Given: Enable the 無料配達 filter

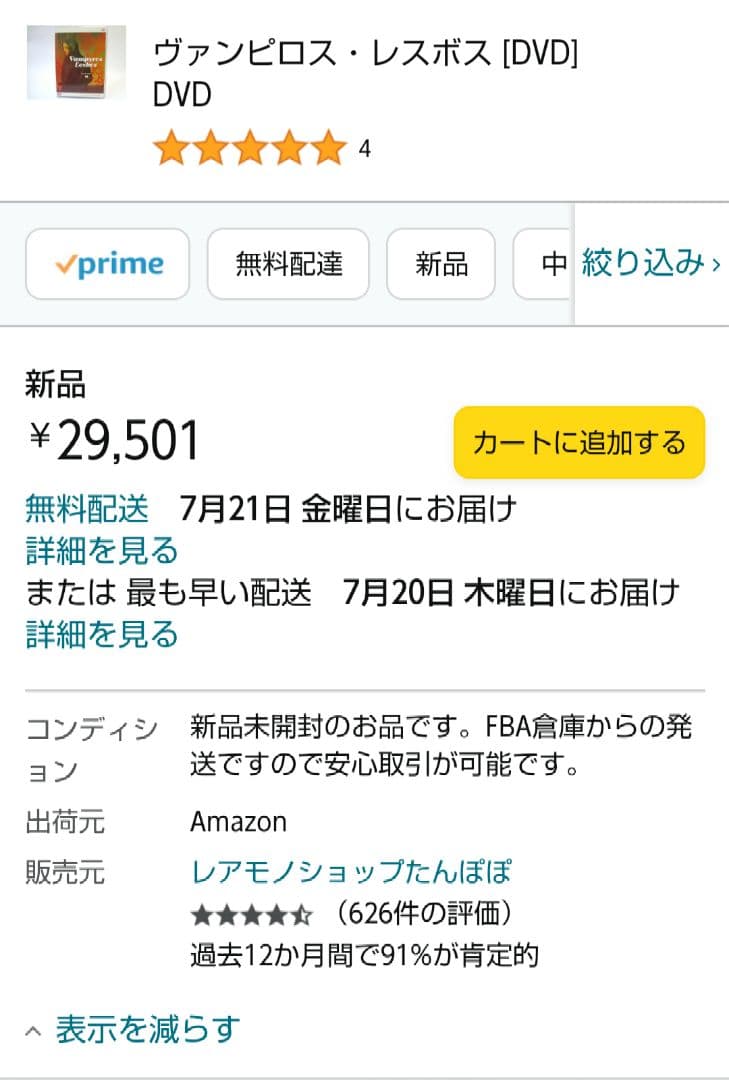Looking at the screenshot, I should point(287,263).
